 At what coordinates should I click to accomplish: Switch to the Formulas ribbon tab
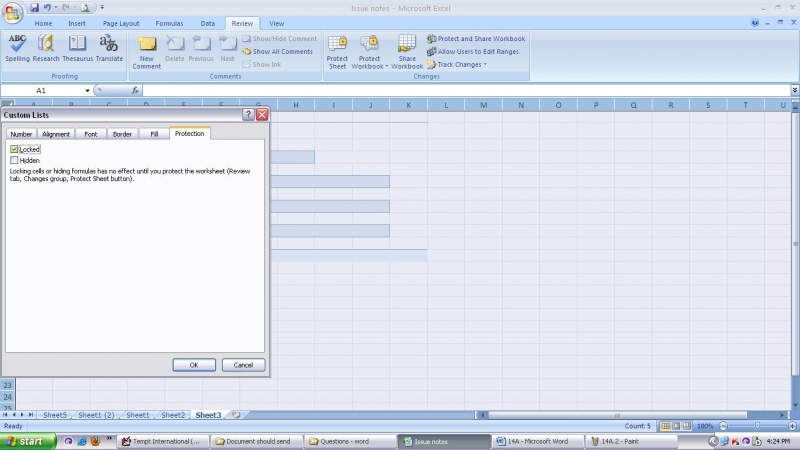tap(169, 23)
